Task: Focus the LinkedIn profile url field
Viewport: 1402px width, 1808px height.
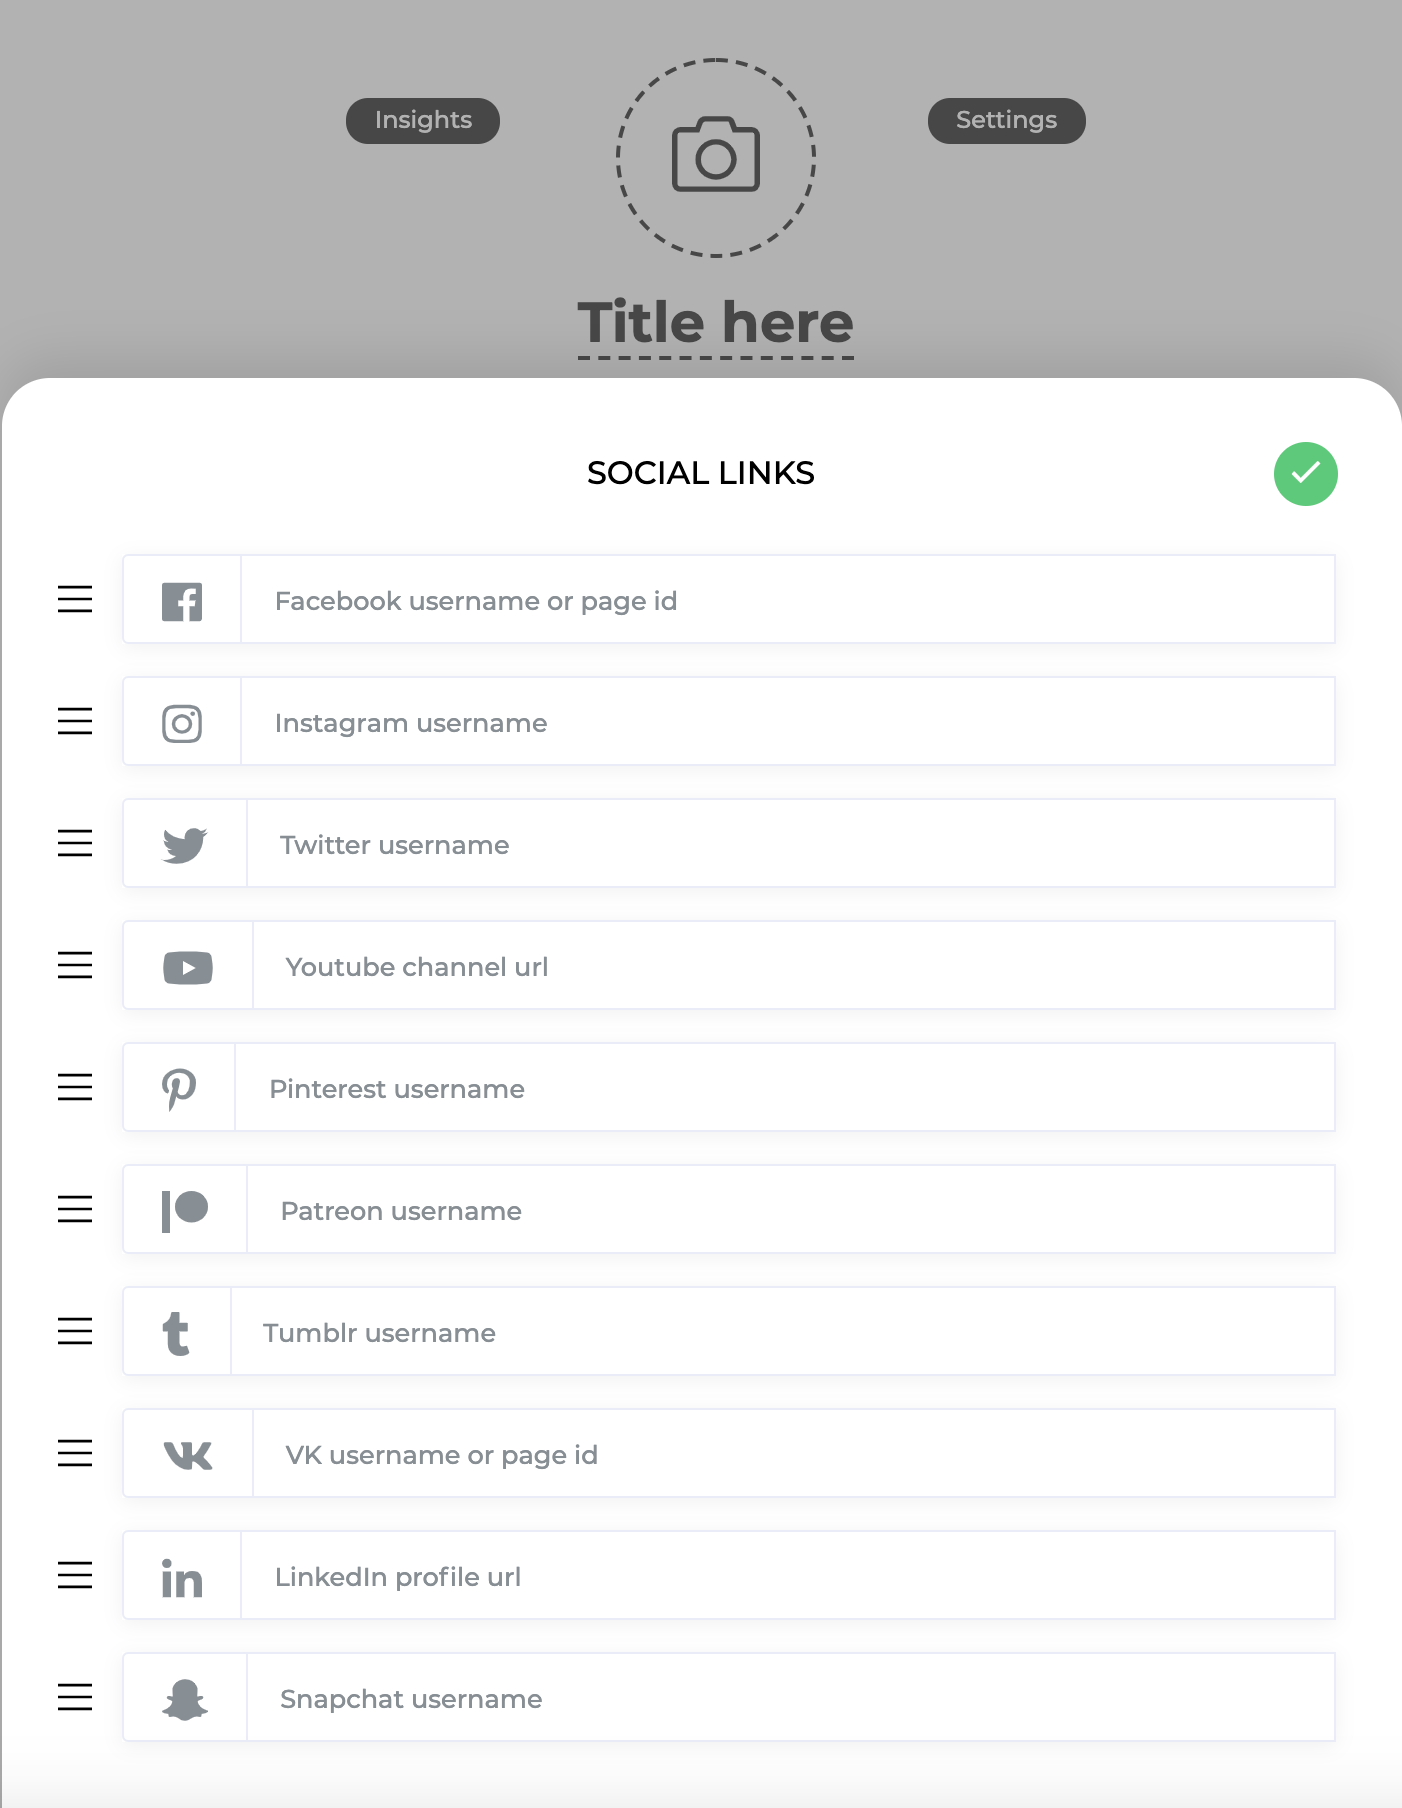Action: 788,1576
